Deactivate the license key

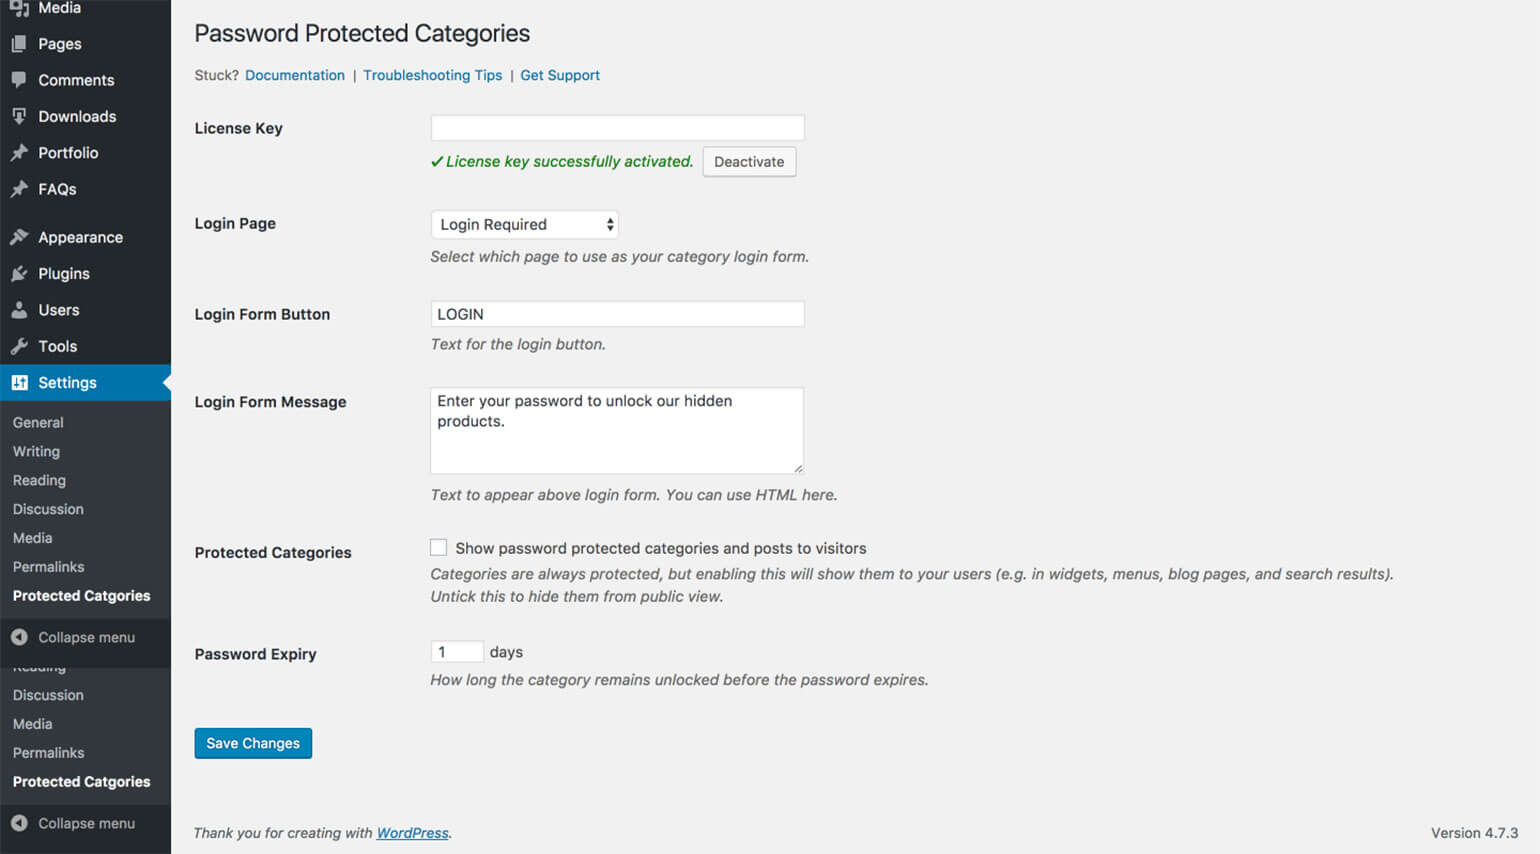tap(749, 161)
